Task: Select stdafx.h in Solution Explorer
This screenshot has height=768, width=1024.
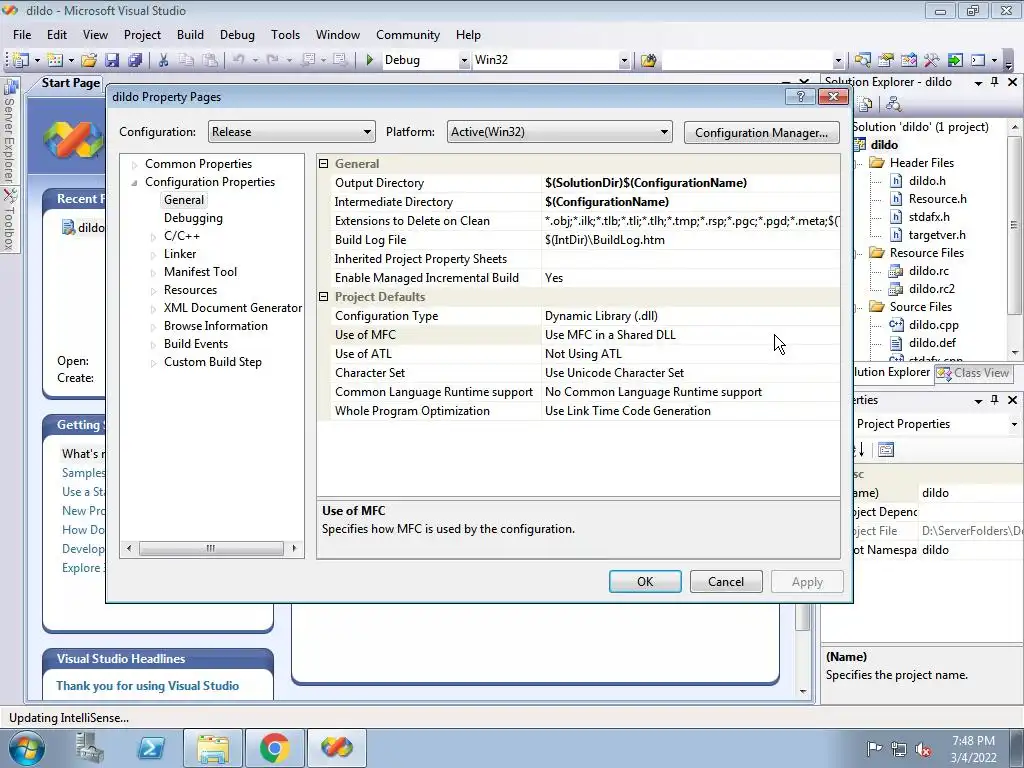Action: (x=929, y=217)
